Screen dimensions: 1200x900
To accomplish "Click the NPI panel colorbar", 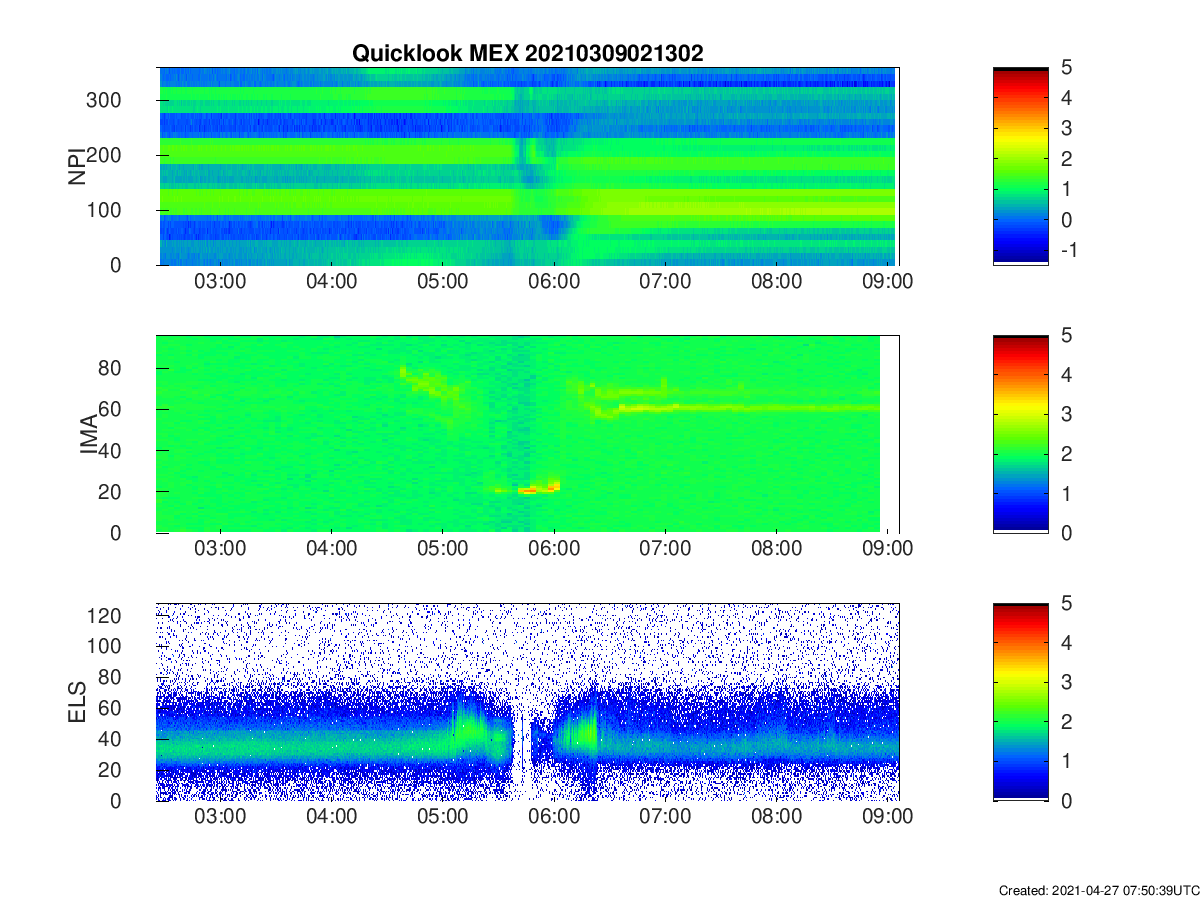I will coord(1021,166).
